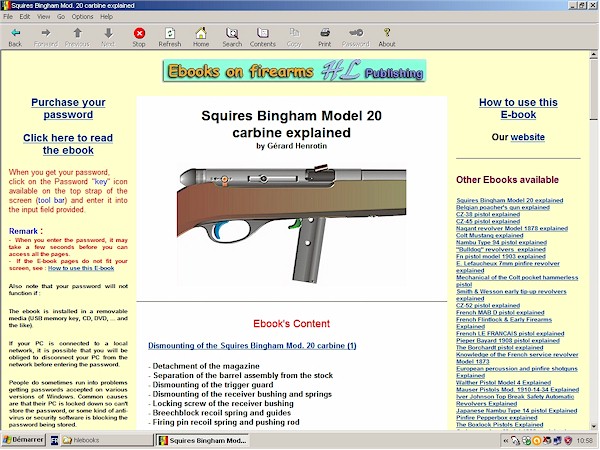Visit Our website link

[x=528, y=137]
